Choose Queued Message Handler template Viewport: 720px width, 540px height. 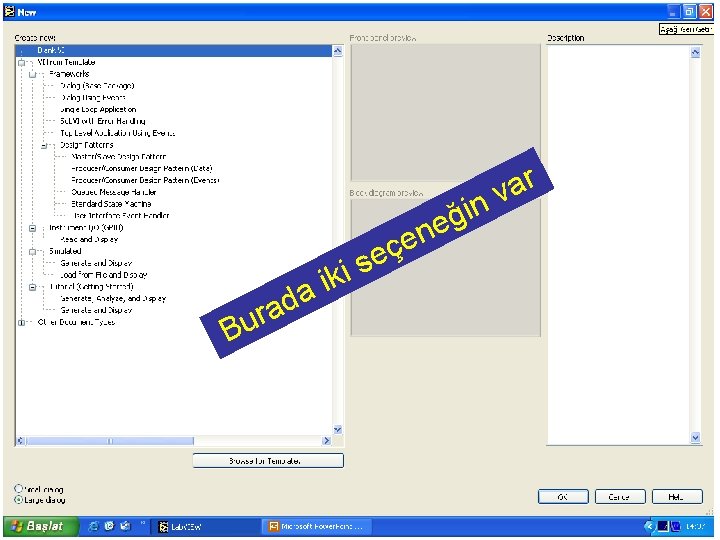(x=113, y=192)
